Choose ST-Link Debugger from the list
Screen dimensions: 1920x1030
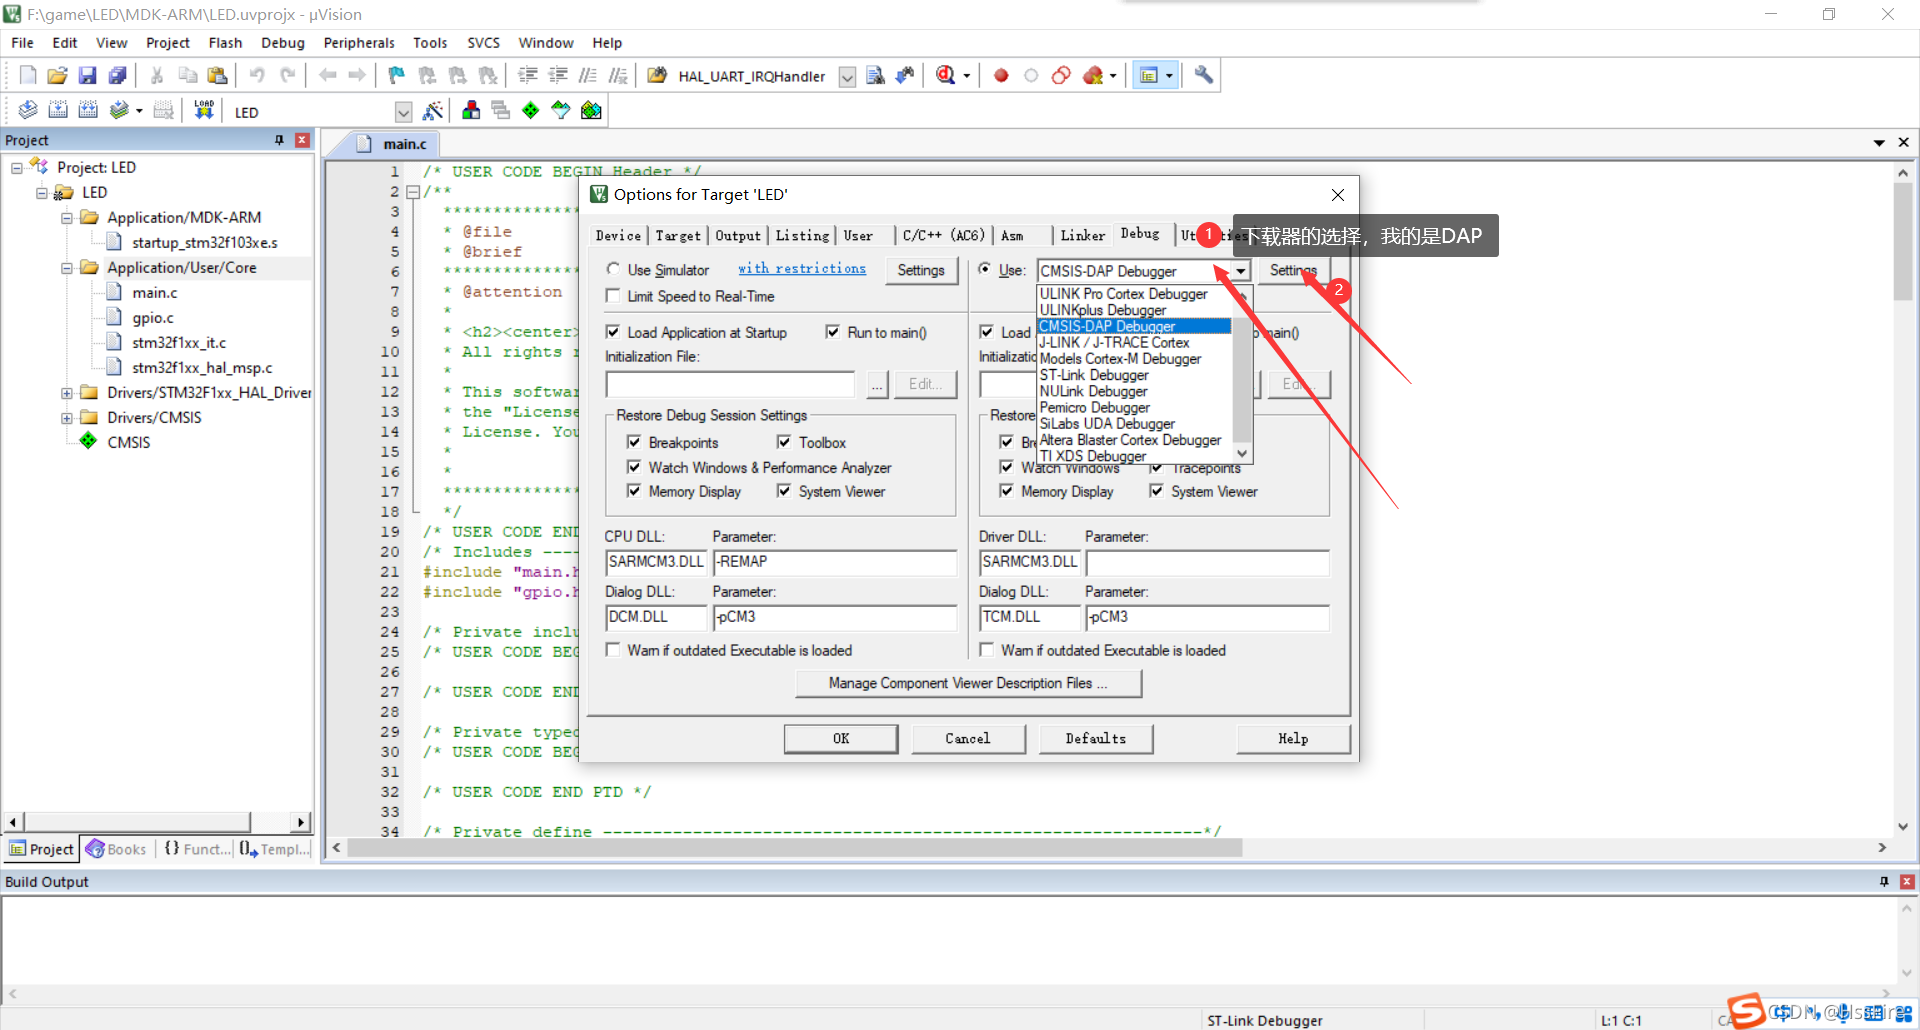click(1094, 375)
